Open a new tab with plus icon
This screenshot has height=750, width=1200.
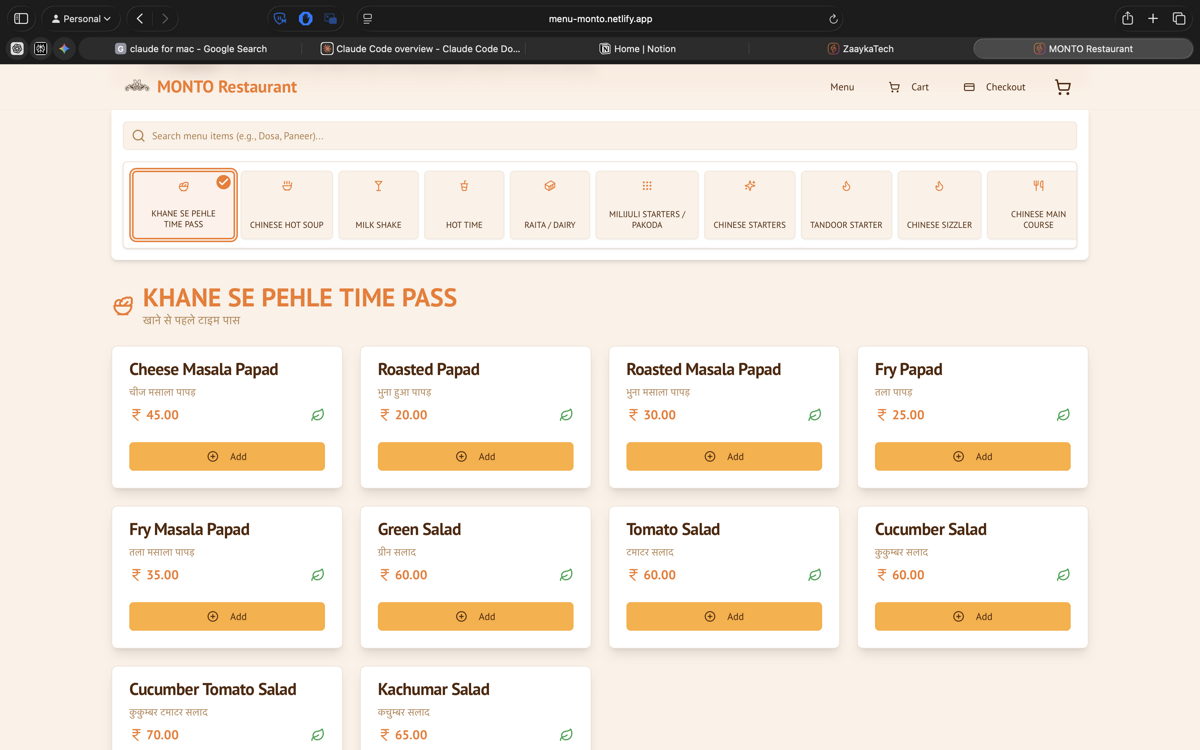click(1153, 19)
